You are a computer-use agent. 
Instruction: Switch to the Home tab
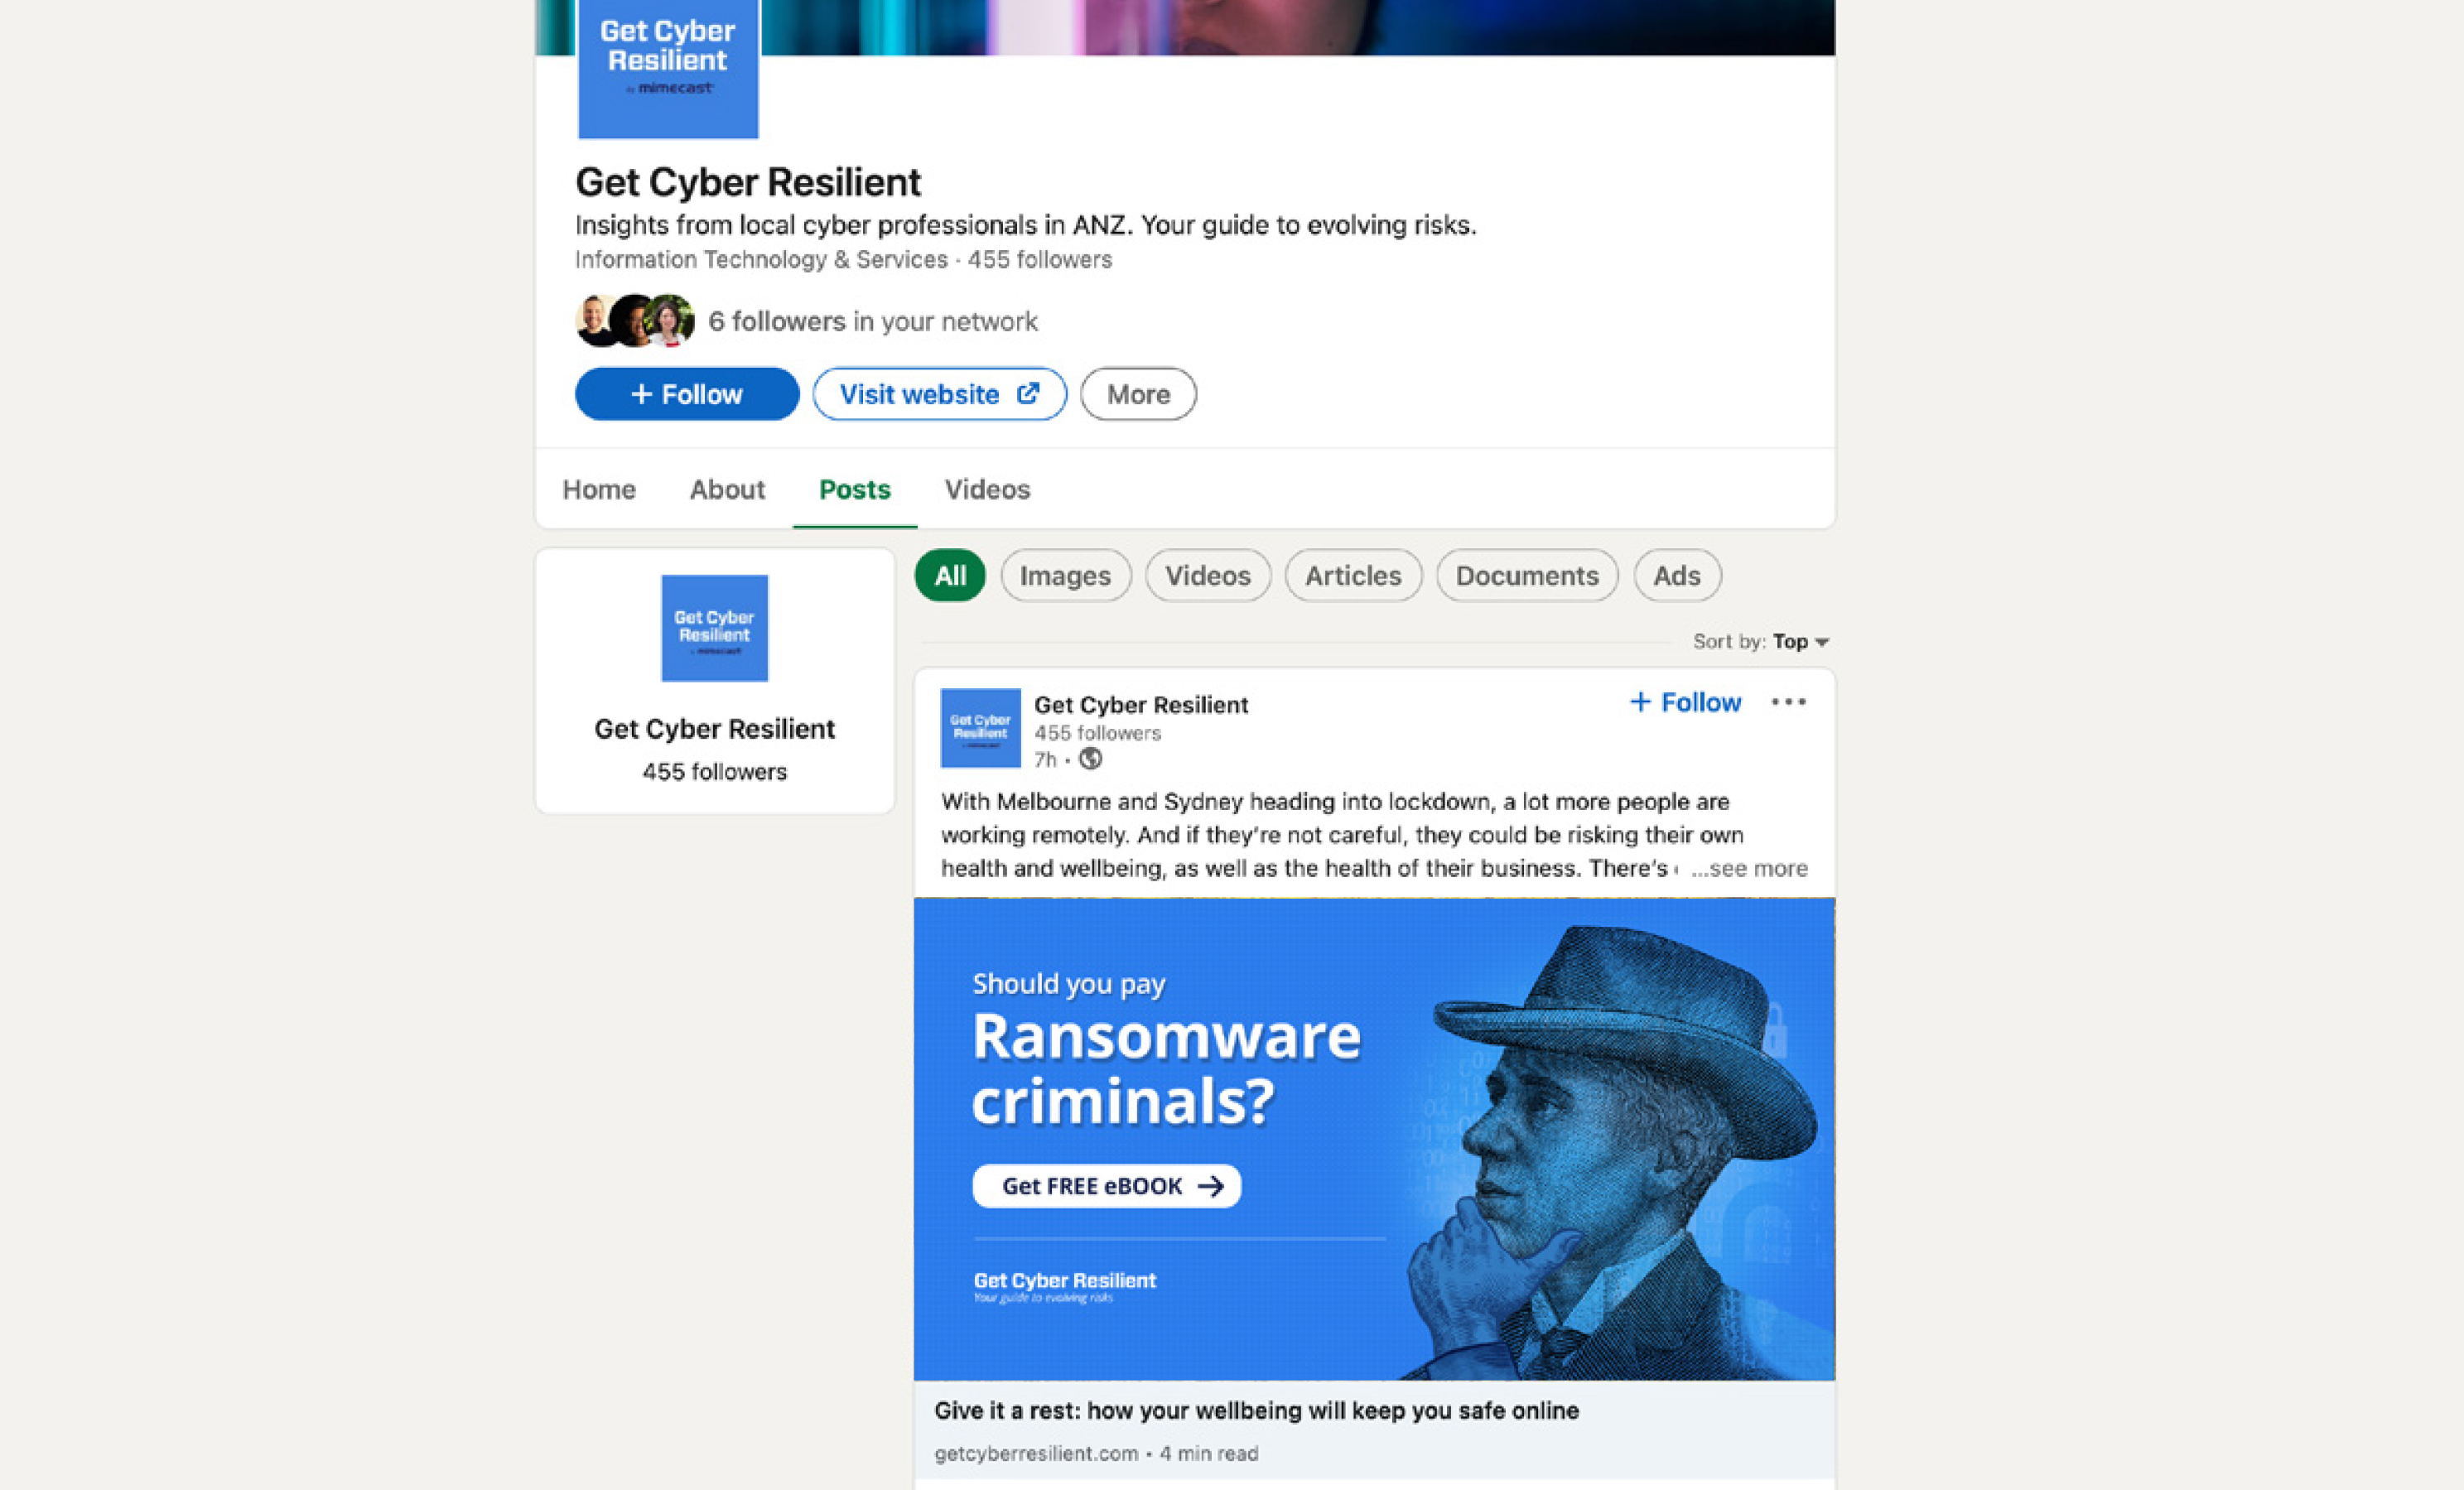coord(599,489)
